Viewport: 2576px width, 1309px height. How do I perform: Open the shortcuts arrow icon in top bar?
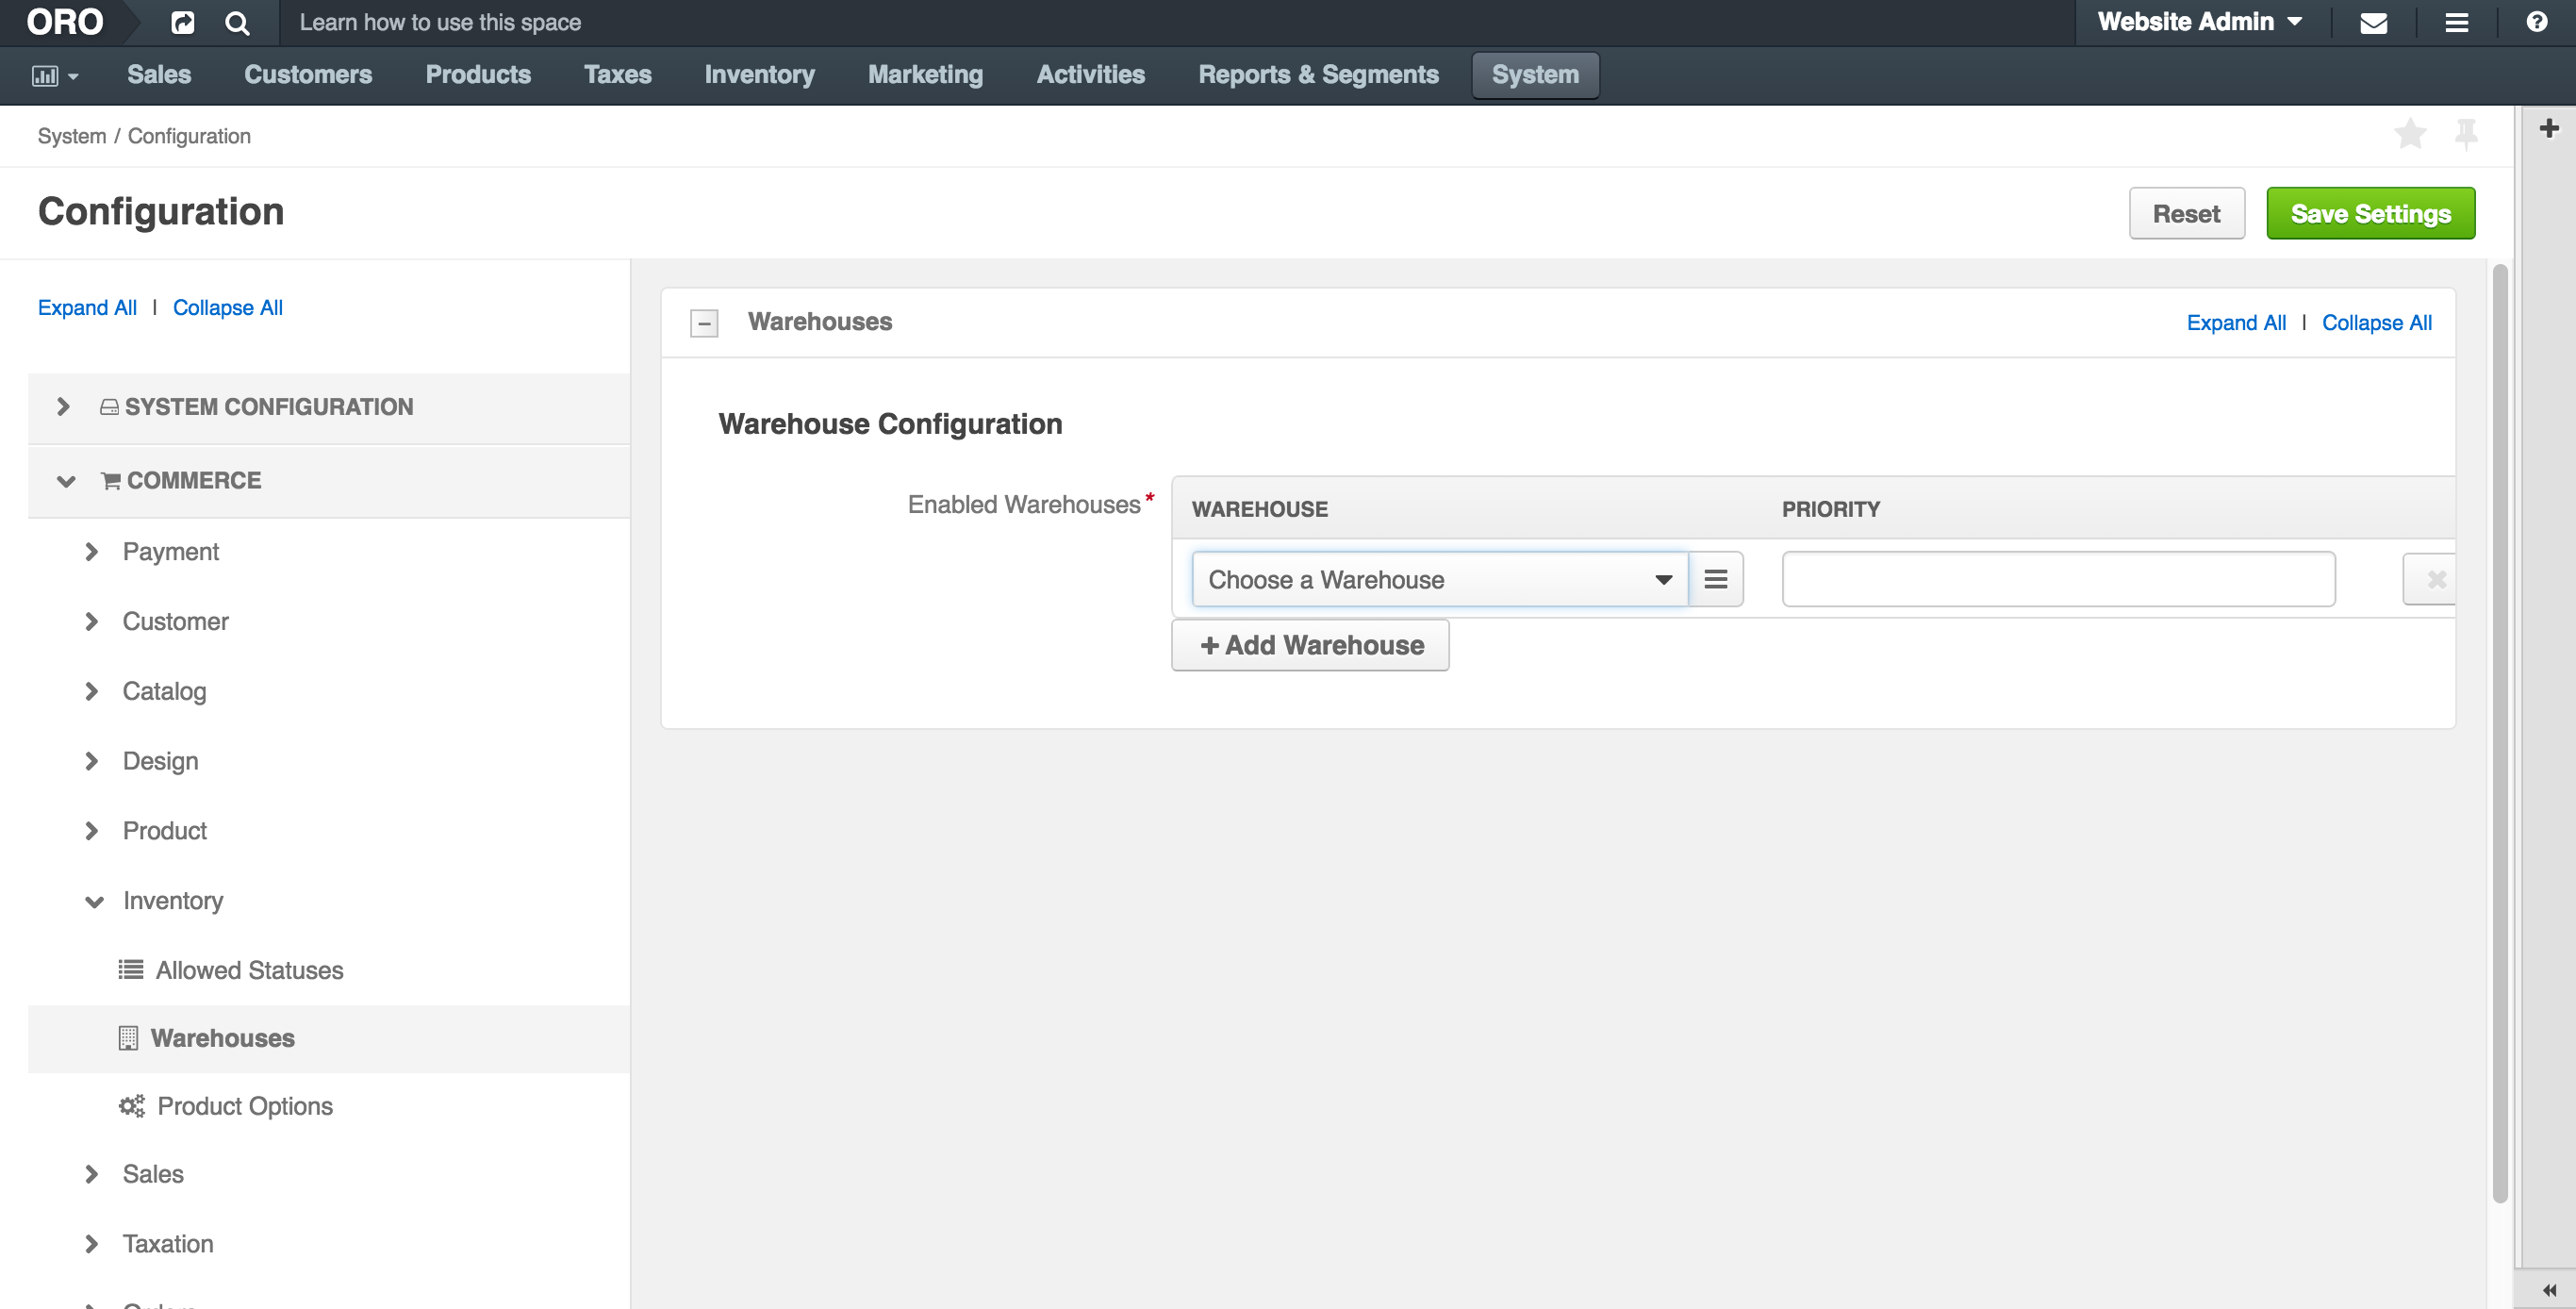coord(183,22)
